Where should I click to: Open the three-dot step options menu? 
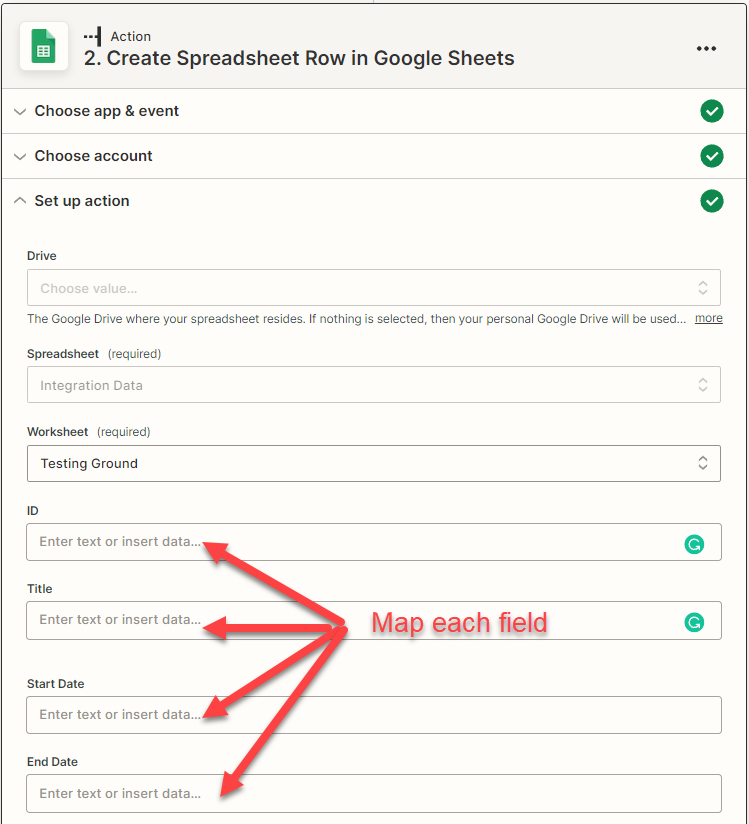[706, 48]
